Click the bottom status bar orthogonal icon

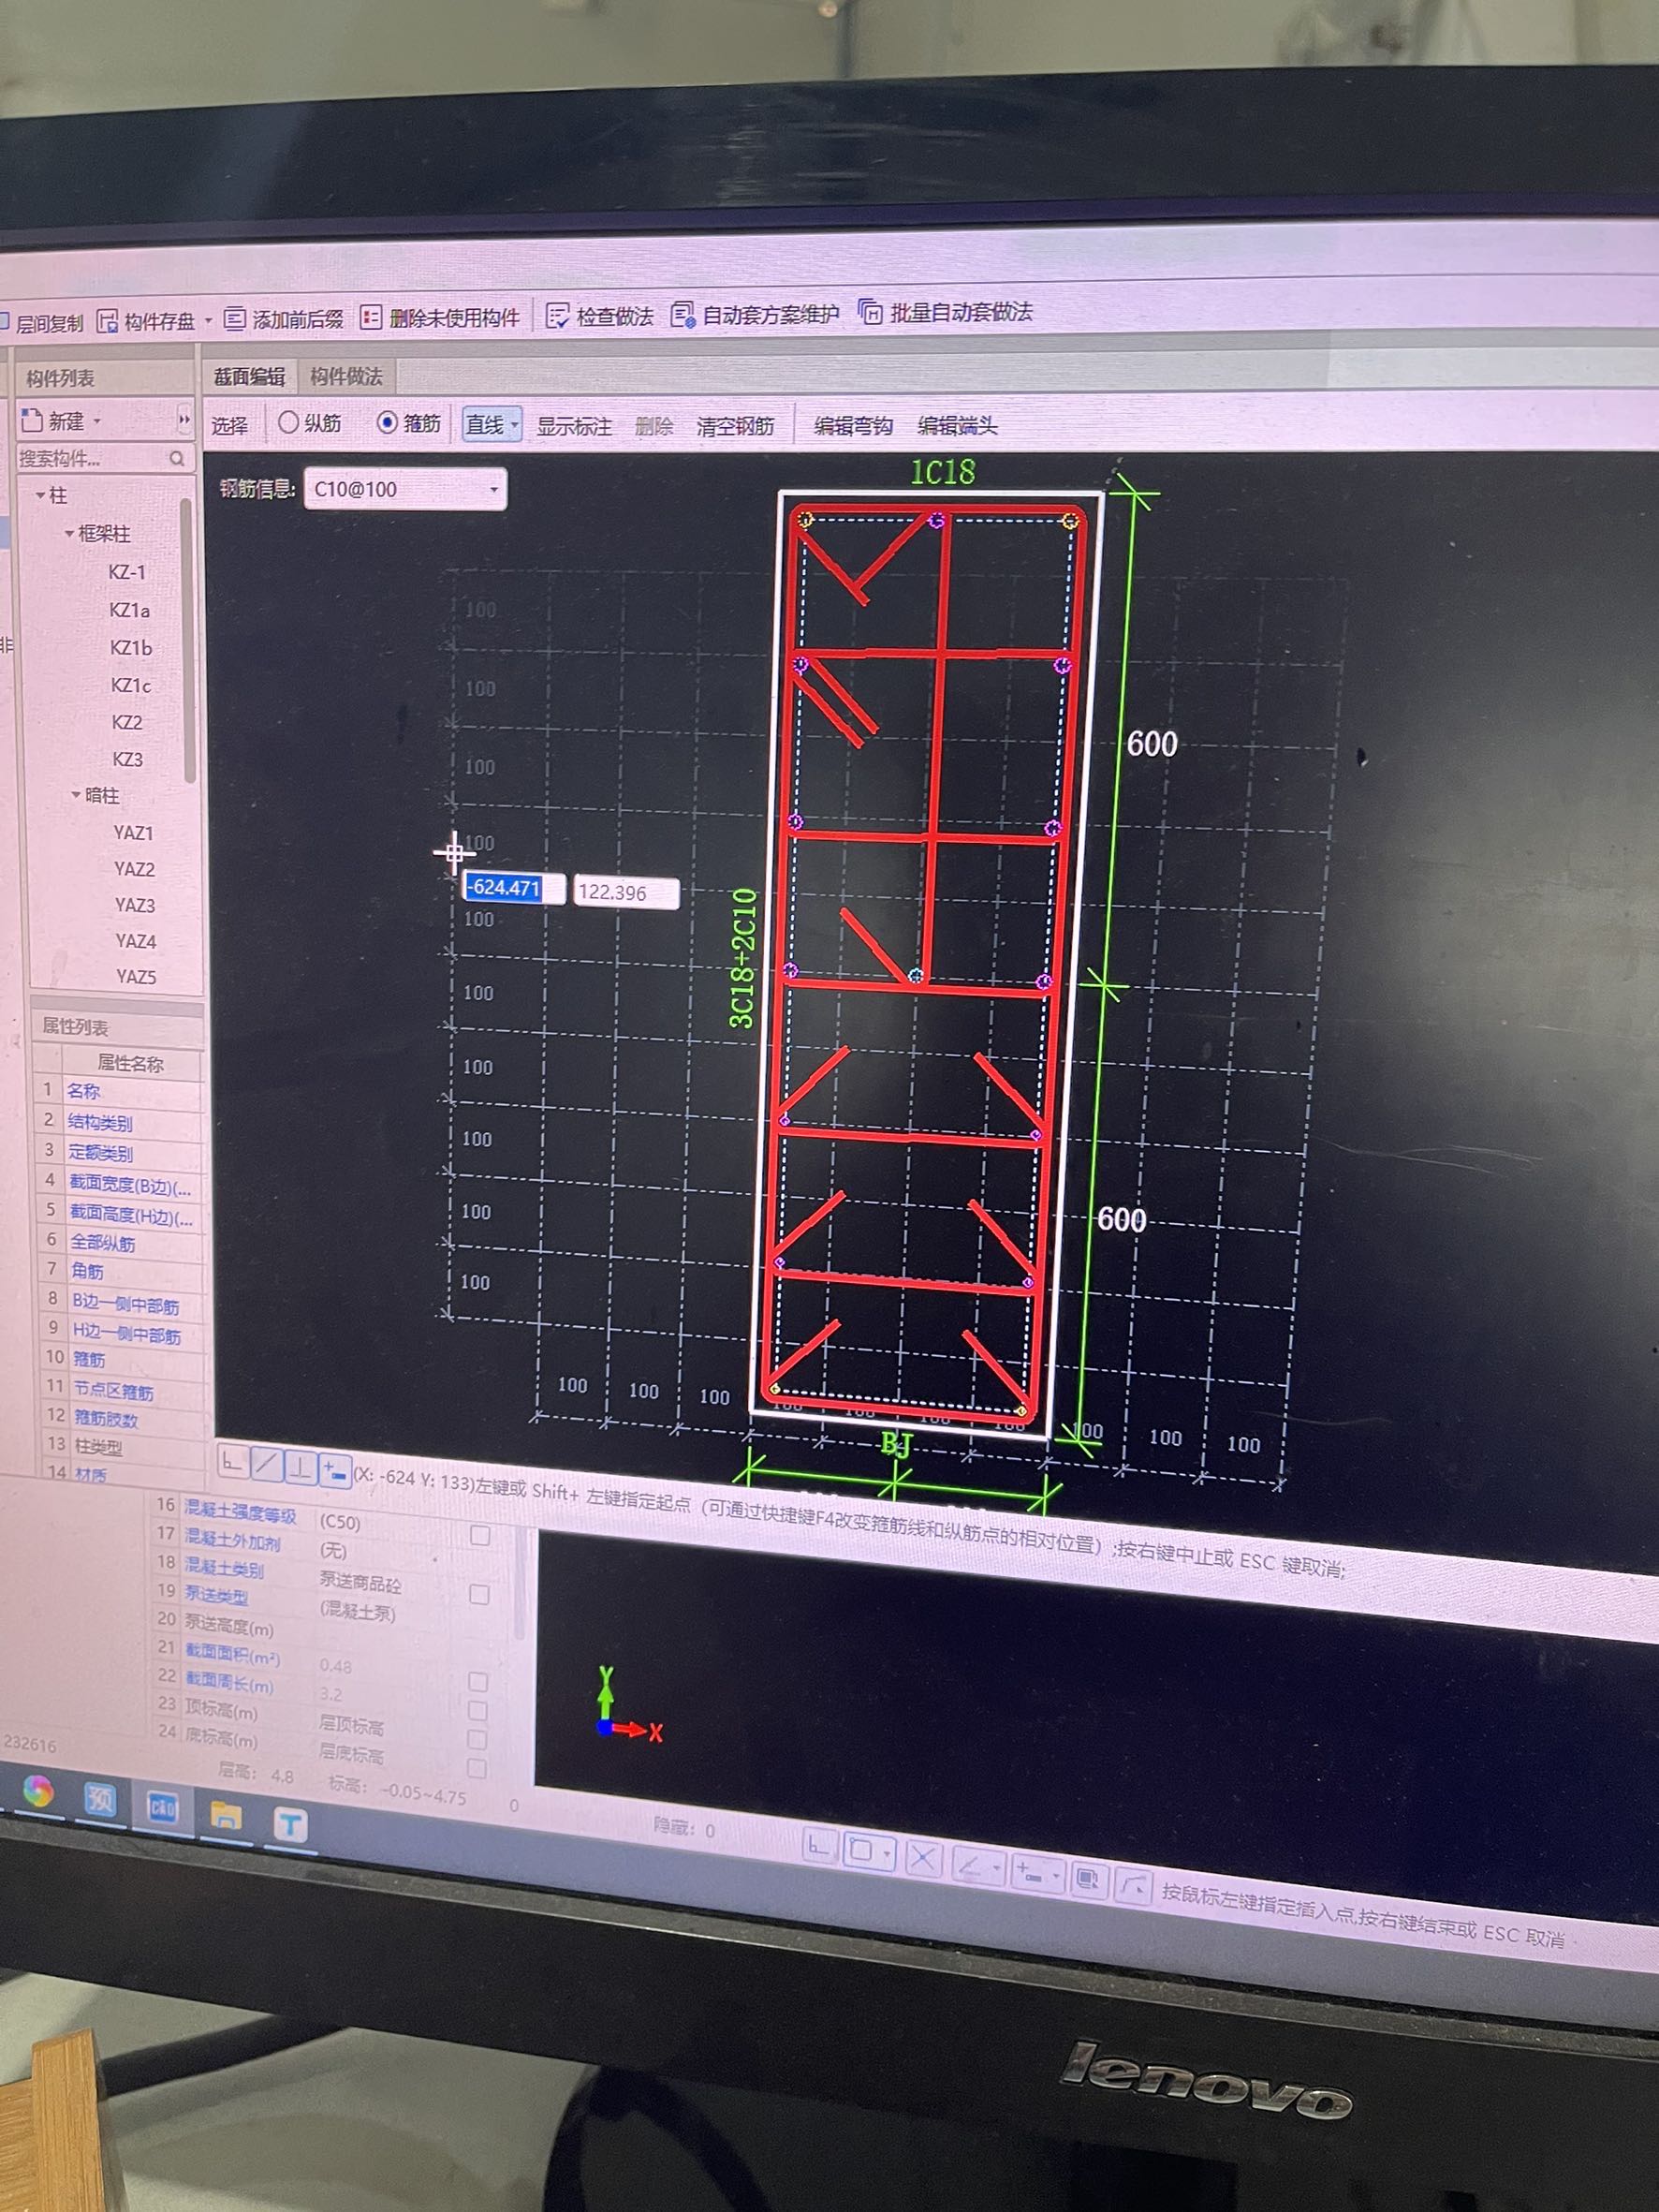pyautogui.click(x=819, y=1847)
